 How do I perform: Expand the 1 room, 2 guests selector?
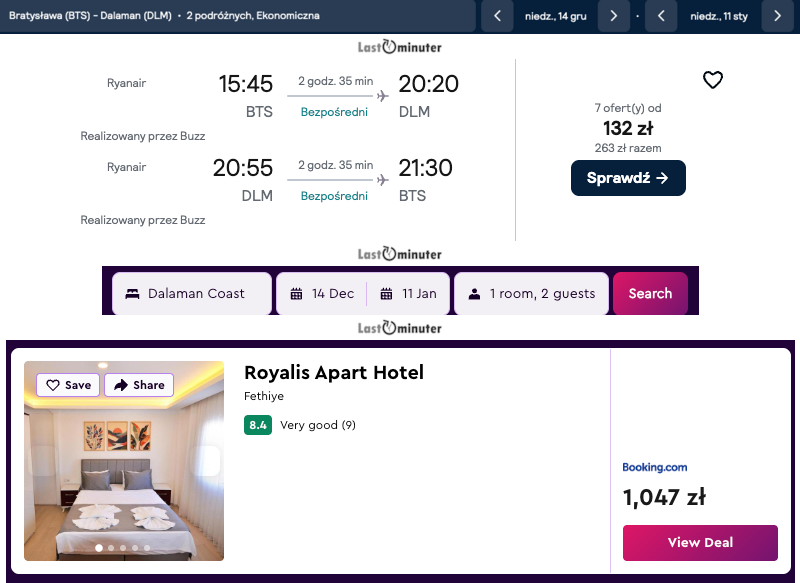pyautogui.click(x=531, y=294)
